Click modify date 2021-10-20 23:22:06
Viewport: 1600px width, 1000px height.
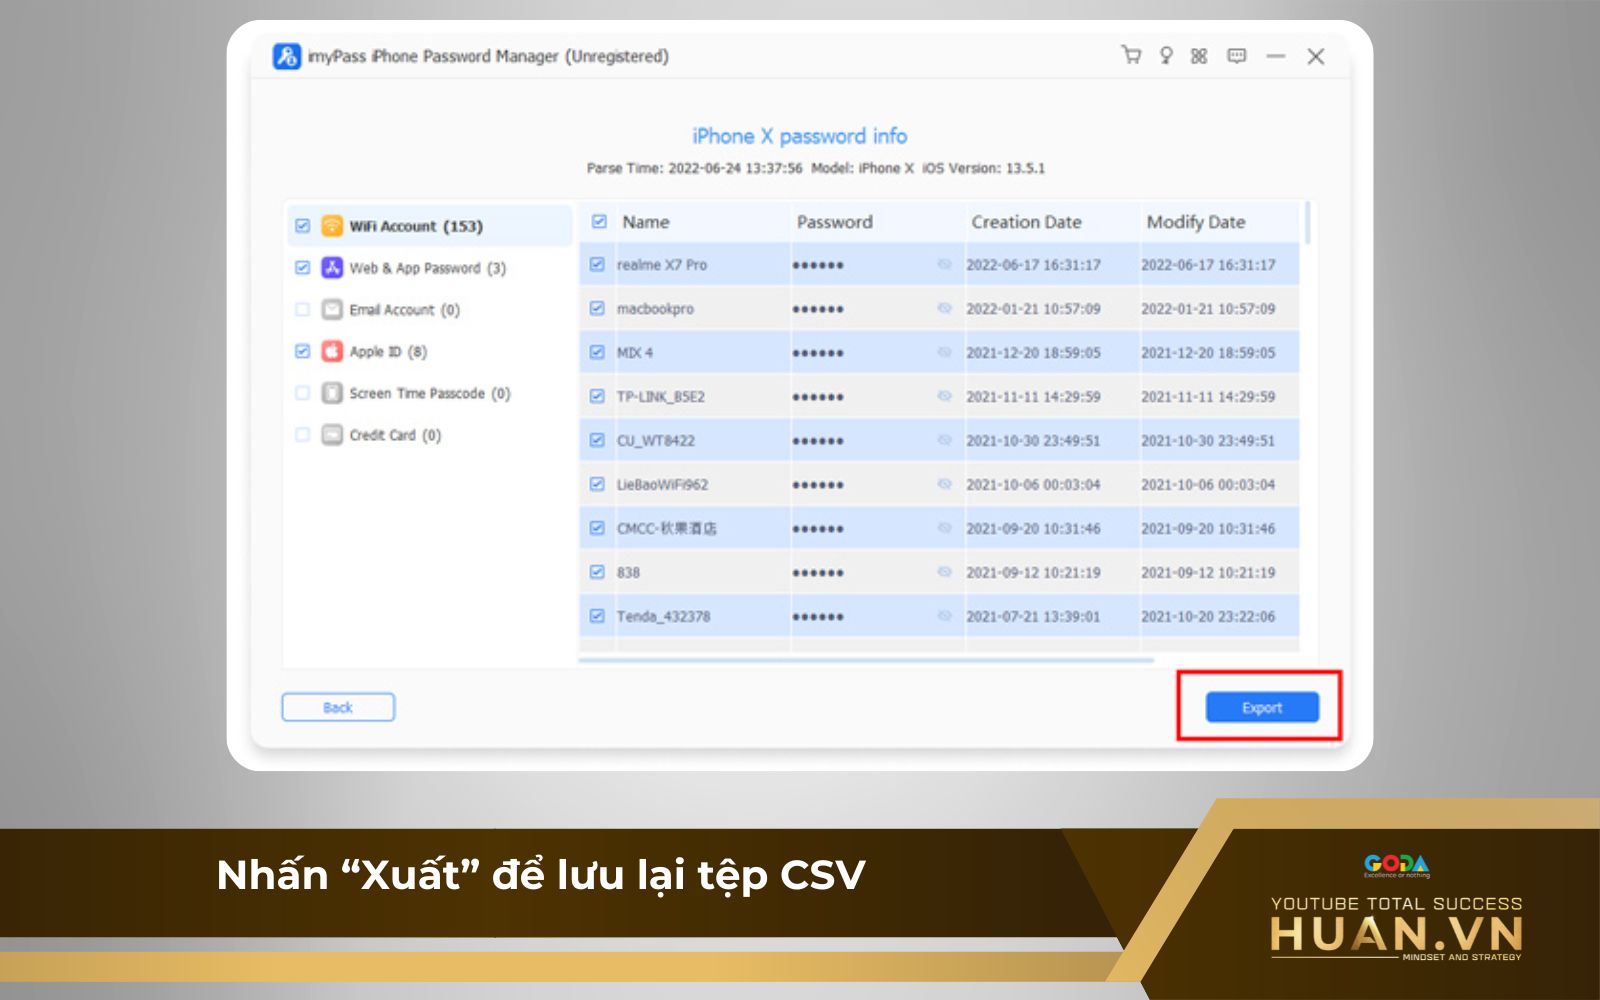coord(1208,617)
